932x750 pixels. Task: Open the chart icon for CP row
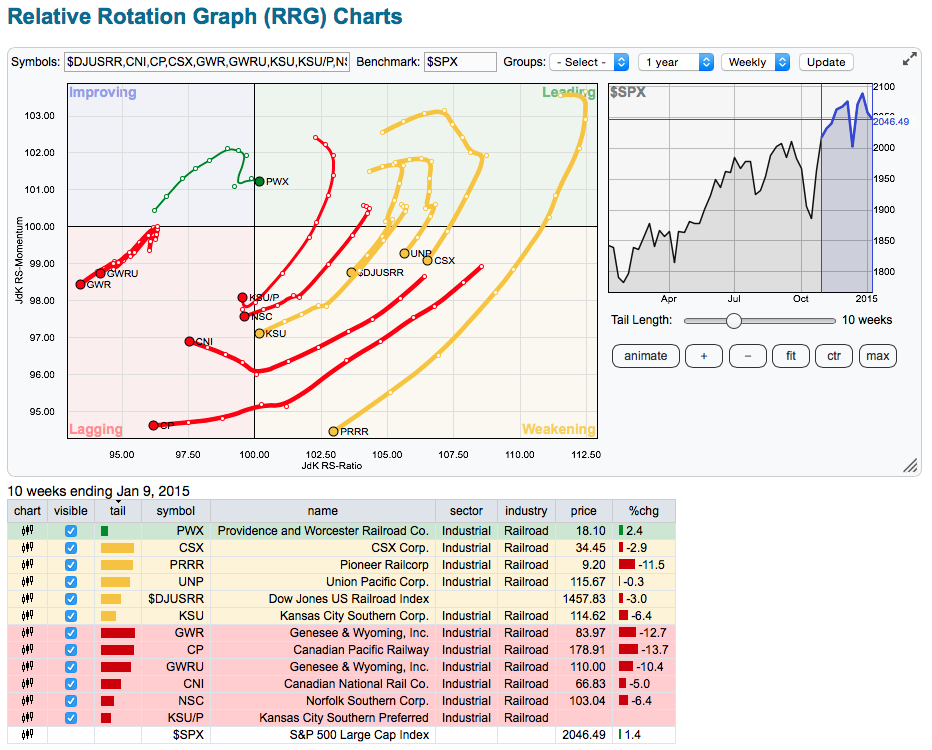coord(27,650)
